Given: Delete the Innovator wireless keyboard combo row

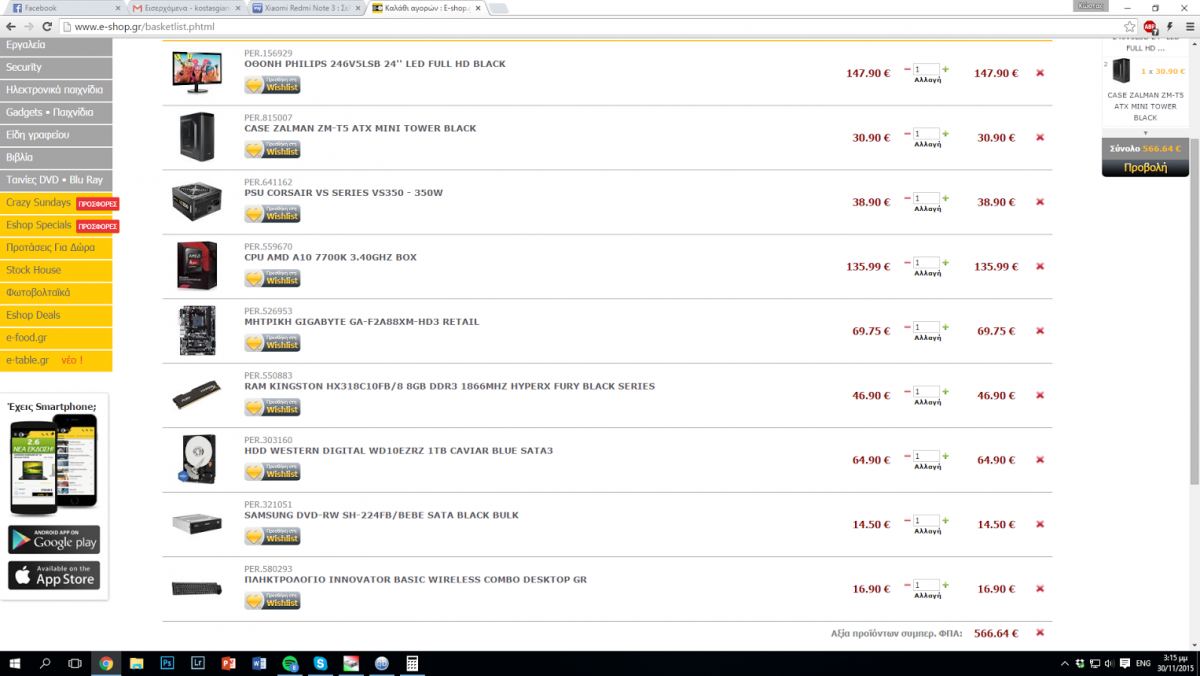Looking at the screenshot, I should 1040,589.
